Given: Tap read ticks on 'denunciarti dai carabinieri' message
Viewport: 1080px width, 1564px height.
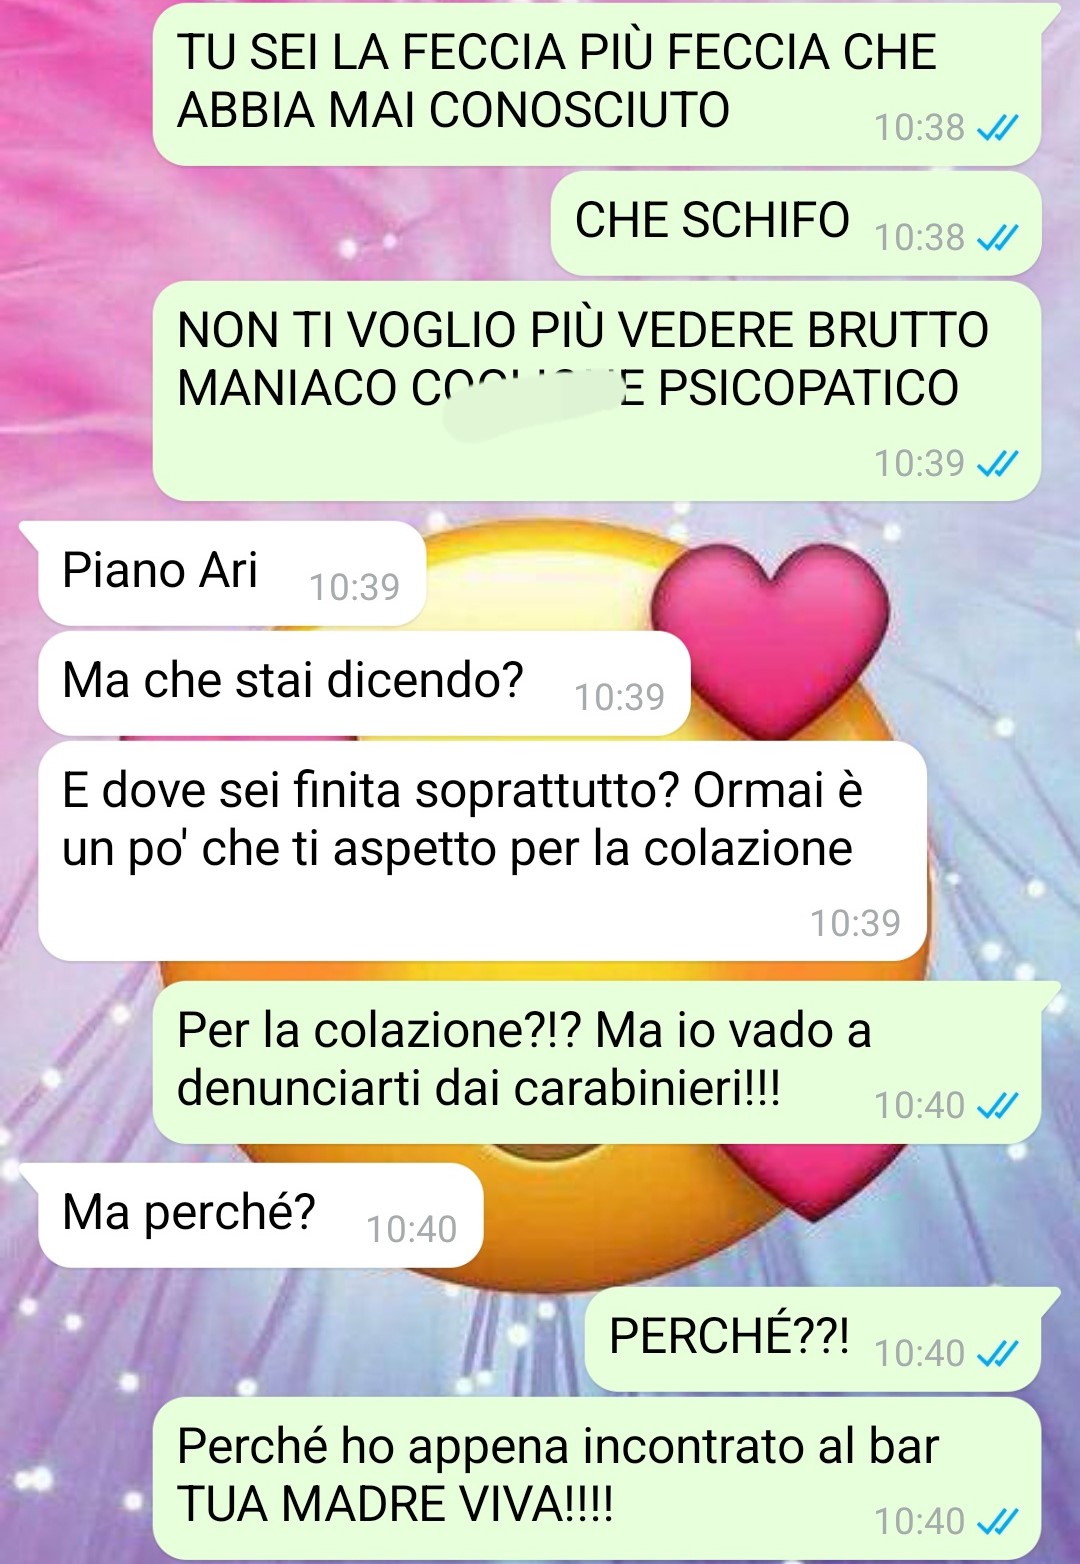Looking at the screenshot, I should click(997, 1106).
